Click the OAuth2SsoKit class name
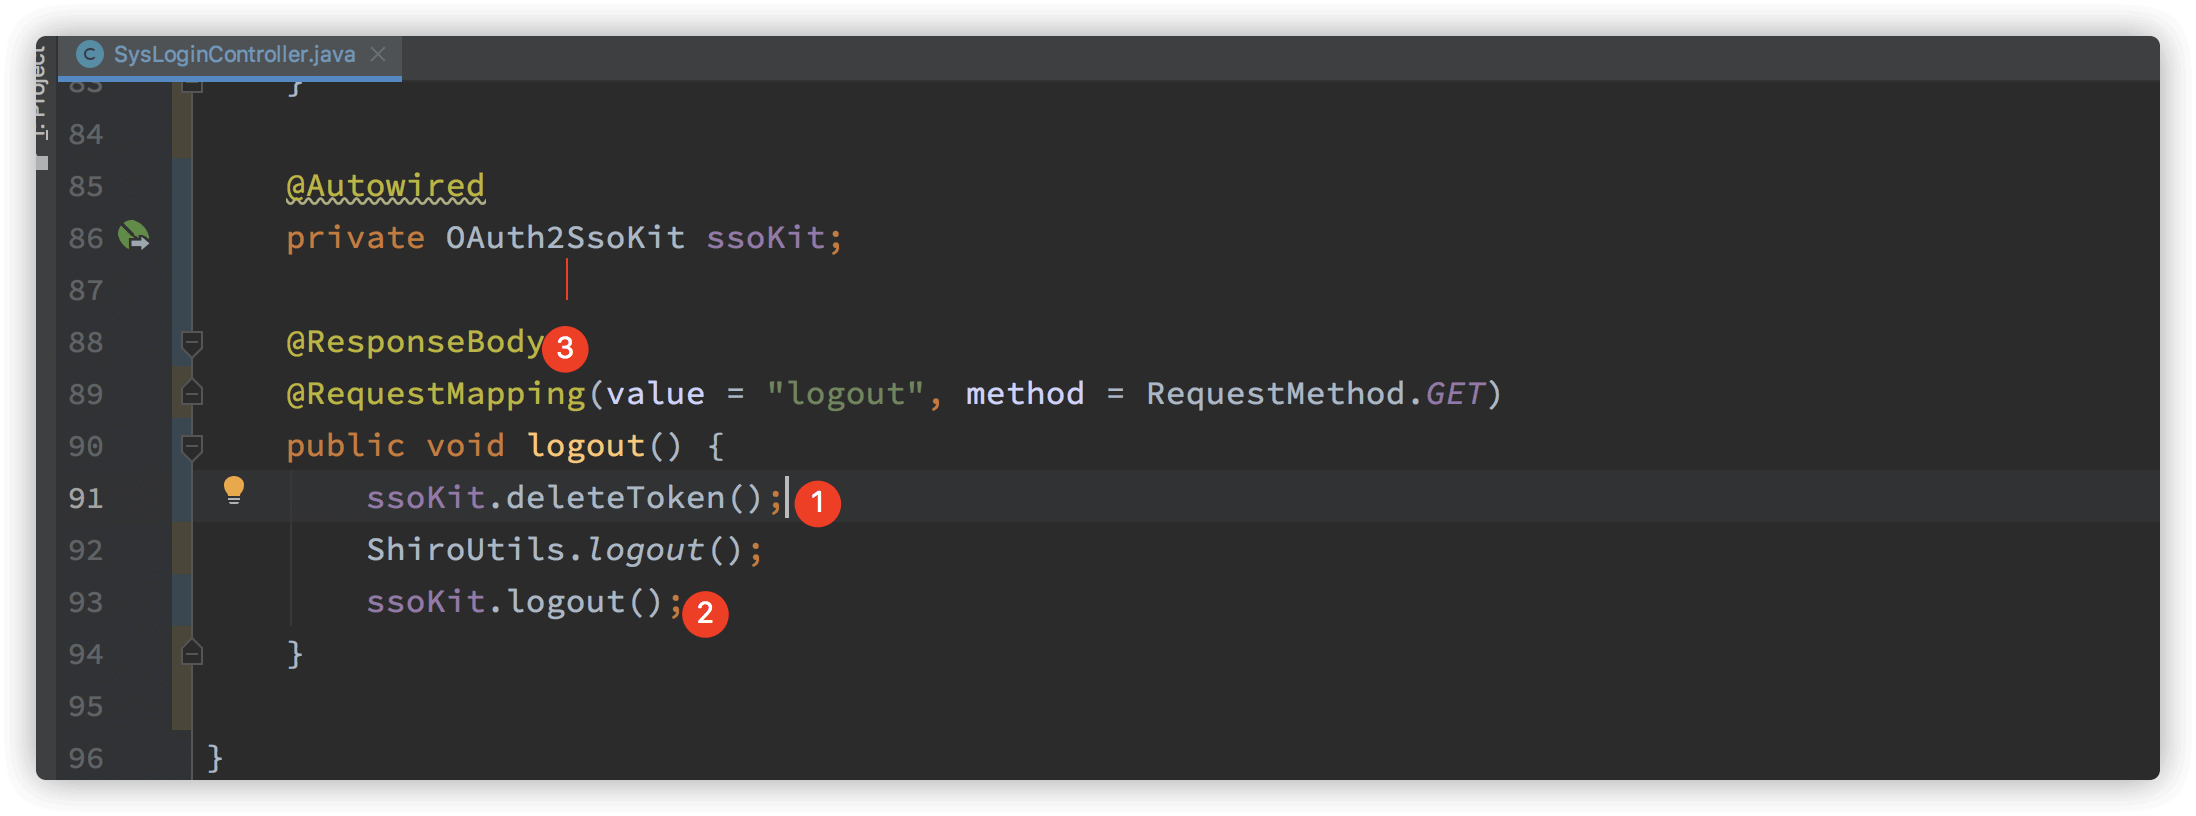 click(565, 238)
